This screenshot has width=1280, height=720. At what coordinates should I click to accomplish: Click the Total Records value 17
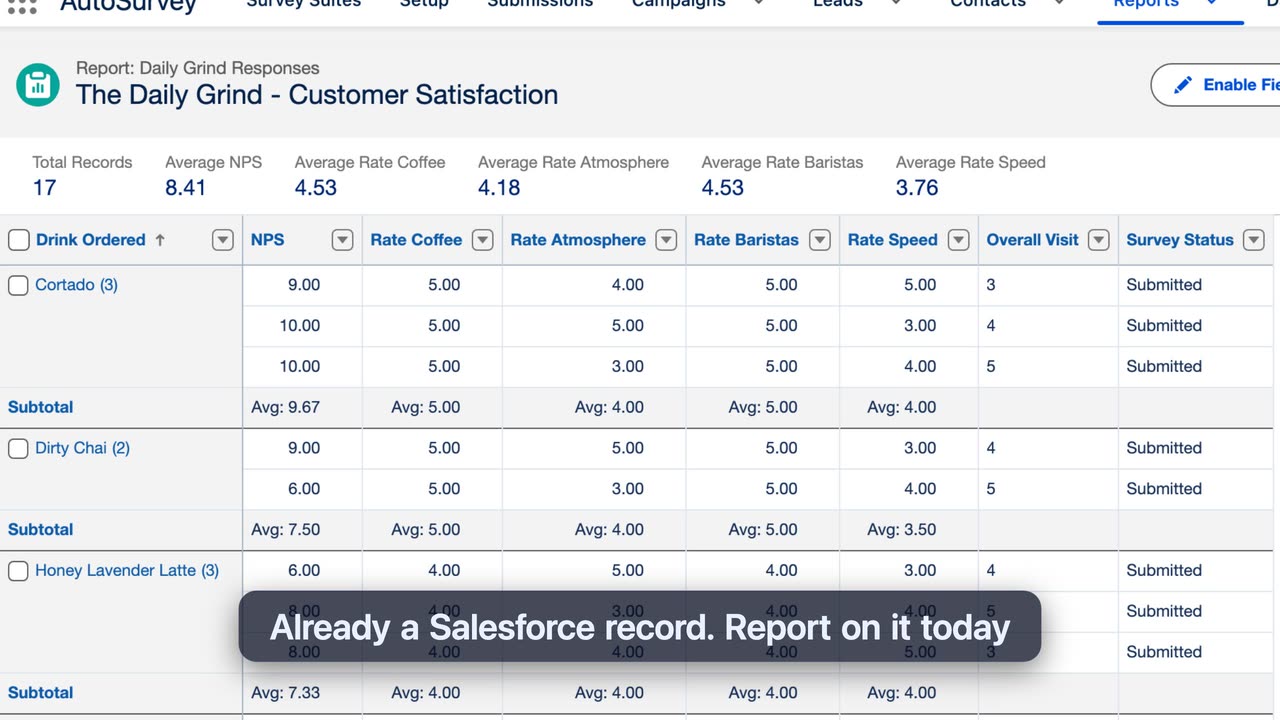point(44,188)
